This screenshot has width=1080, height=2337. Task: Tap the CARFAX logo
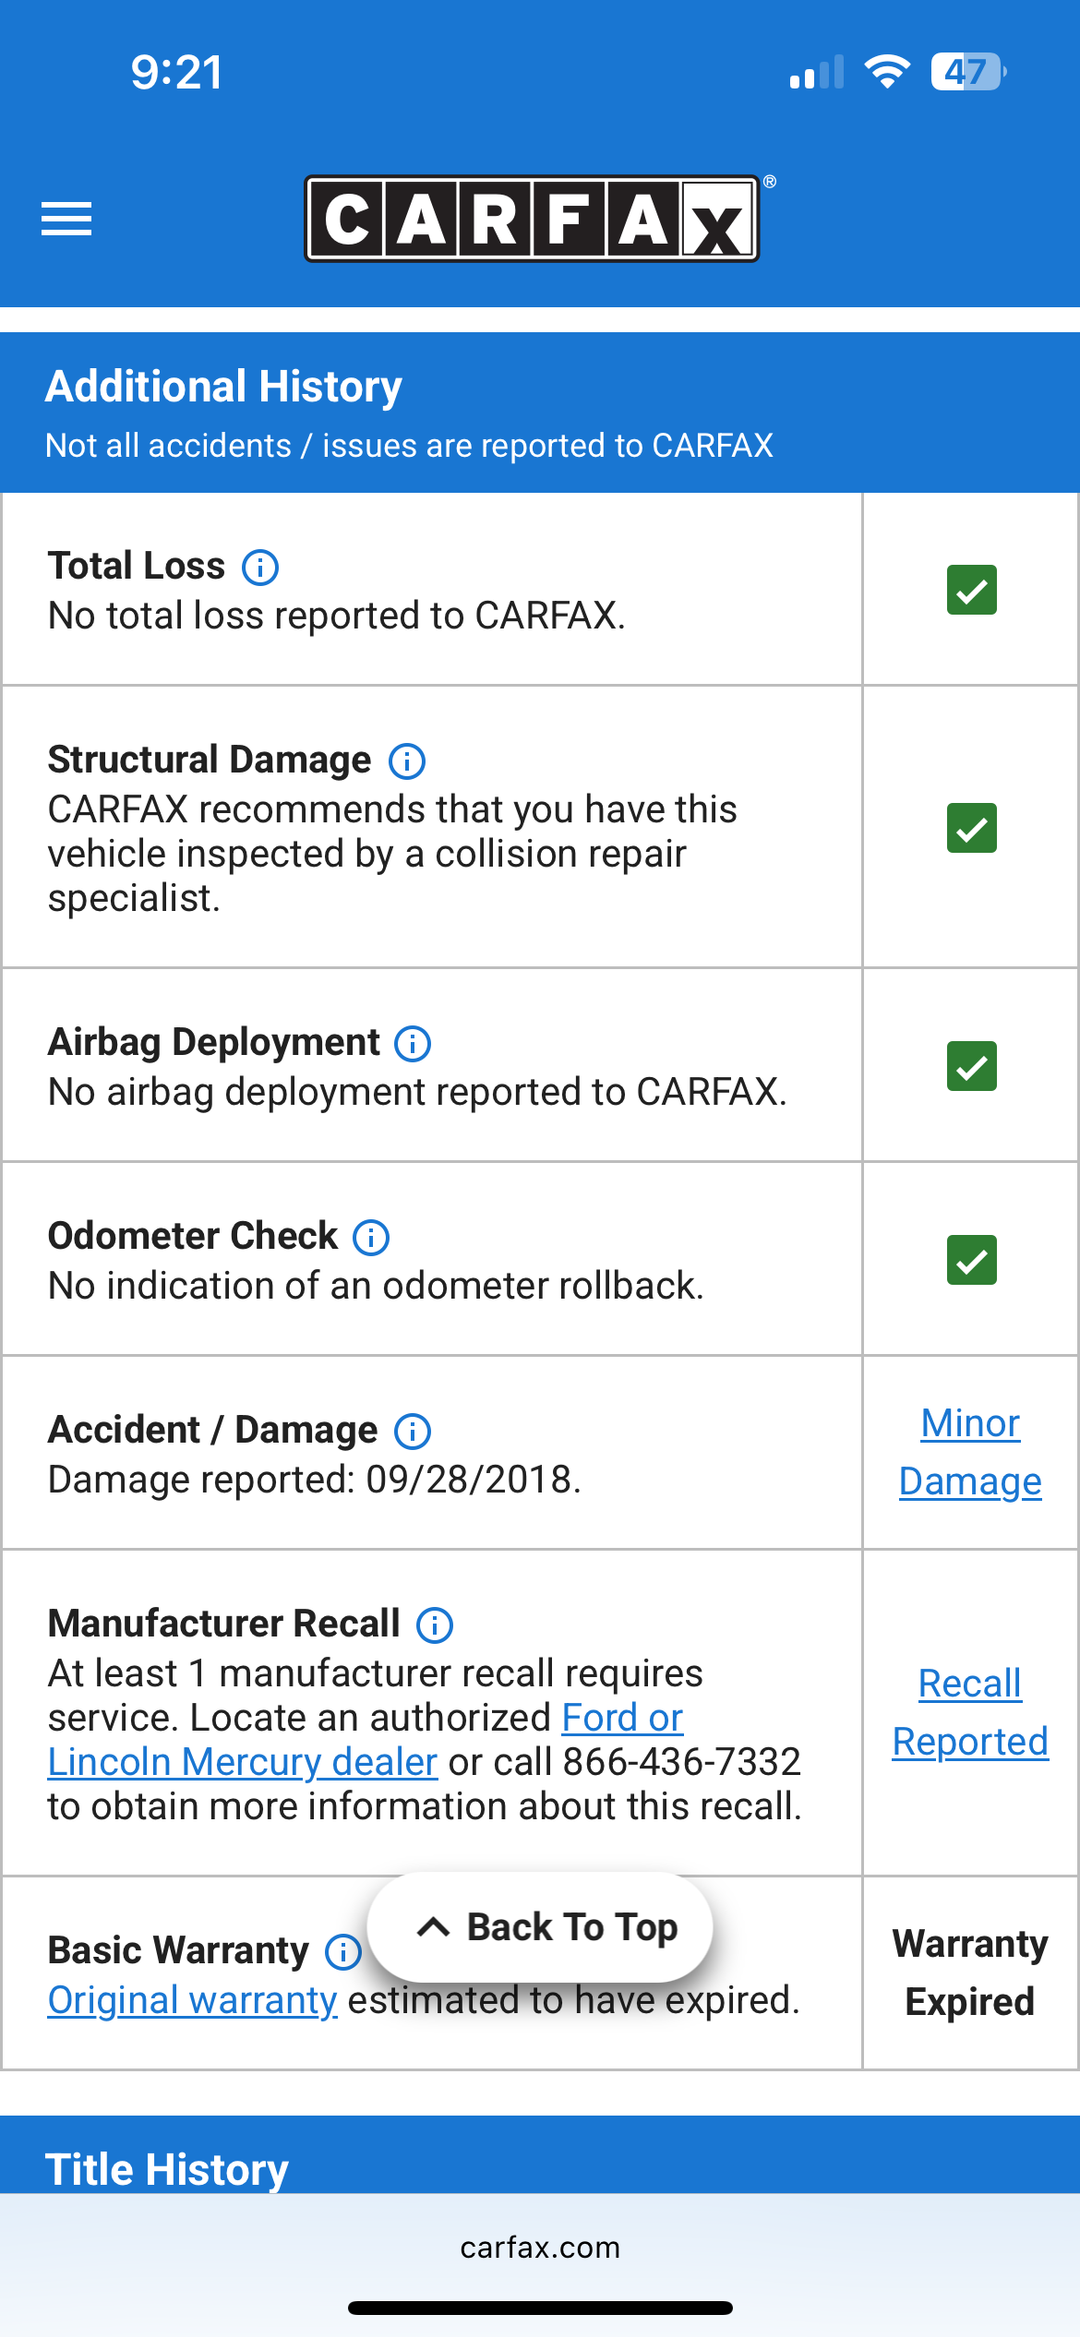click(x=532, y=218)
